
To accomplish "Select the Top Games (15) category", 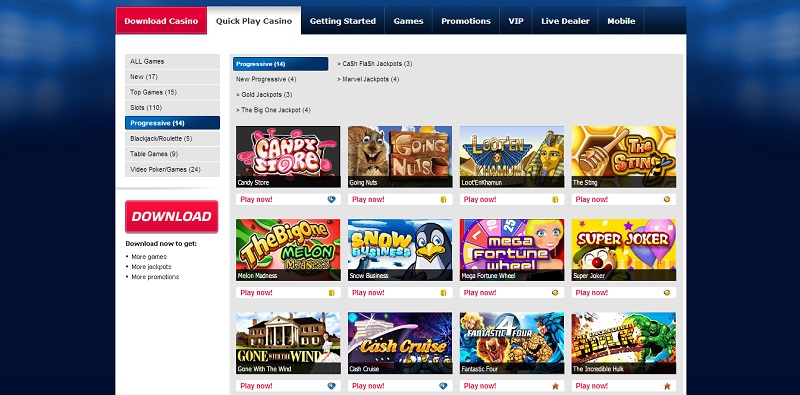I will (x=172, y=92).
